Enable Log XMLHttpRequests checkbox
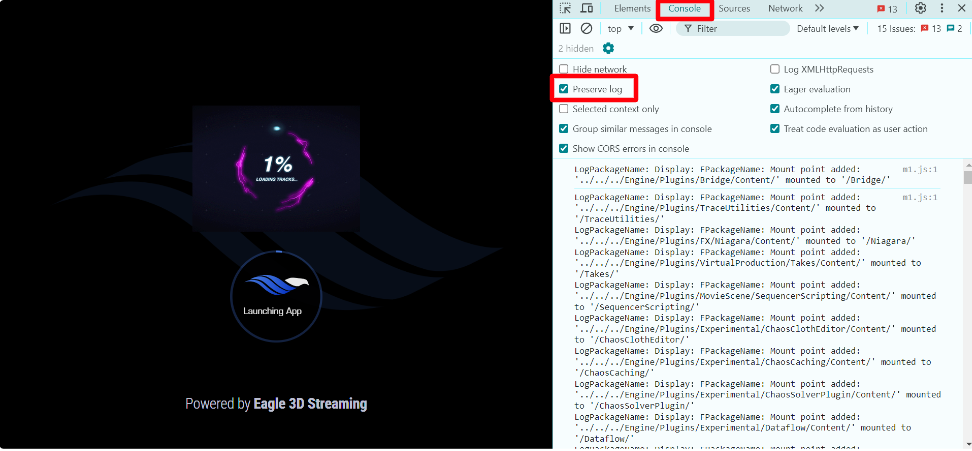 775,69
